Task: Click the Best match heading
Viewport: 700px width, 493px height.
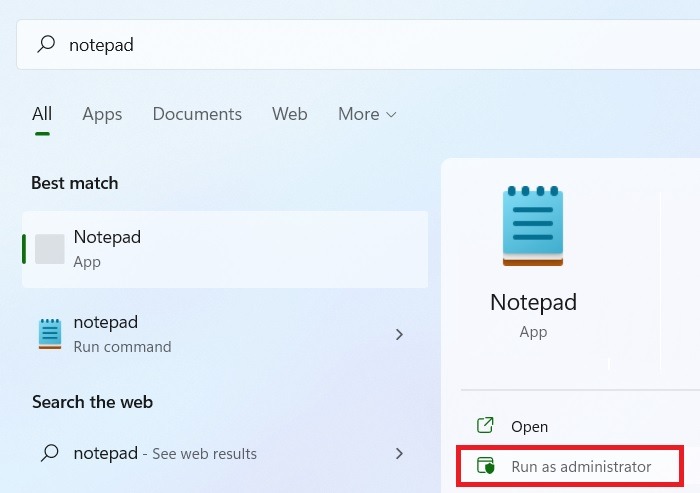Action: [x=75, y=183]
